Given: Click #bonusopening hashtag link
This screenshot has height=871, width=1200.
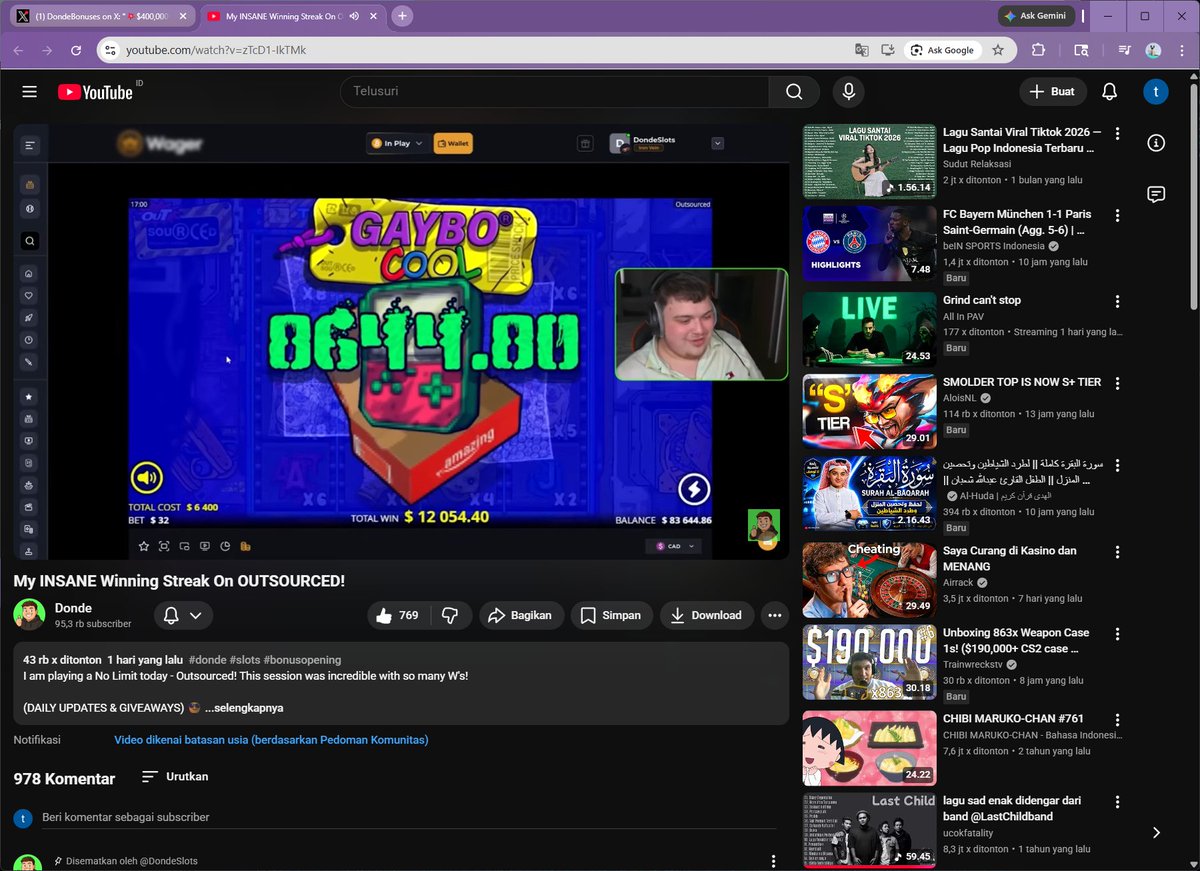Looking at the screenshot, I should (302, 660).
